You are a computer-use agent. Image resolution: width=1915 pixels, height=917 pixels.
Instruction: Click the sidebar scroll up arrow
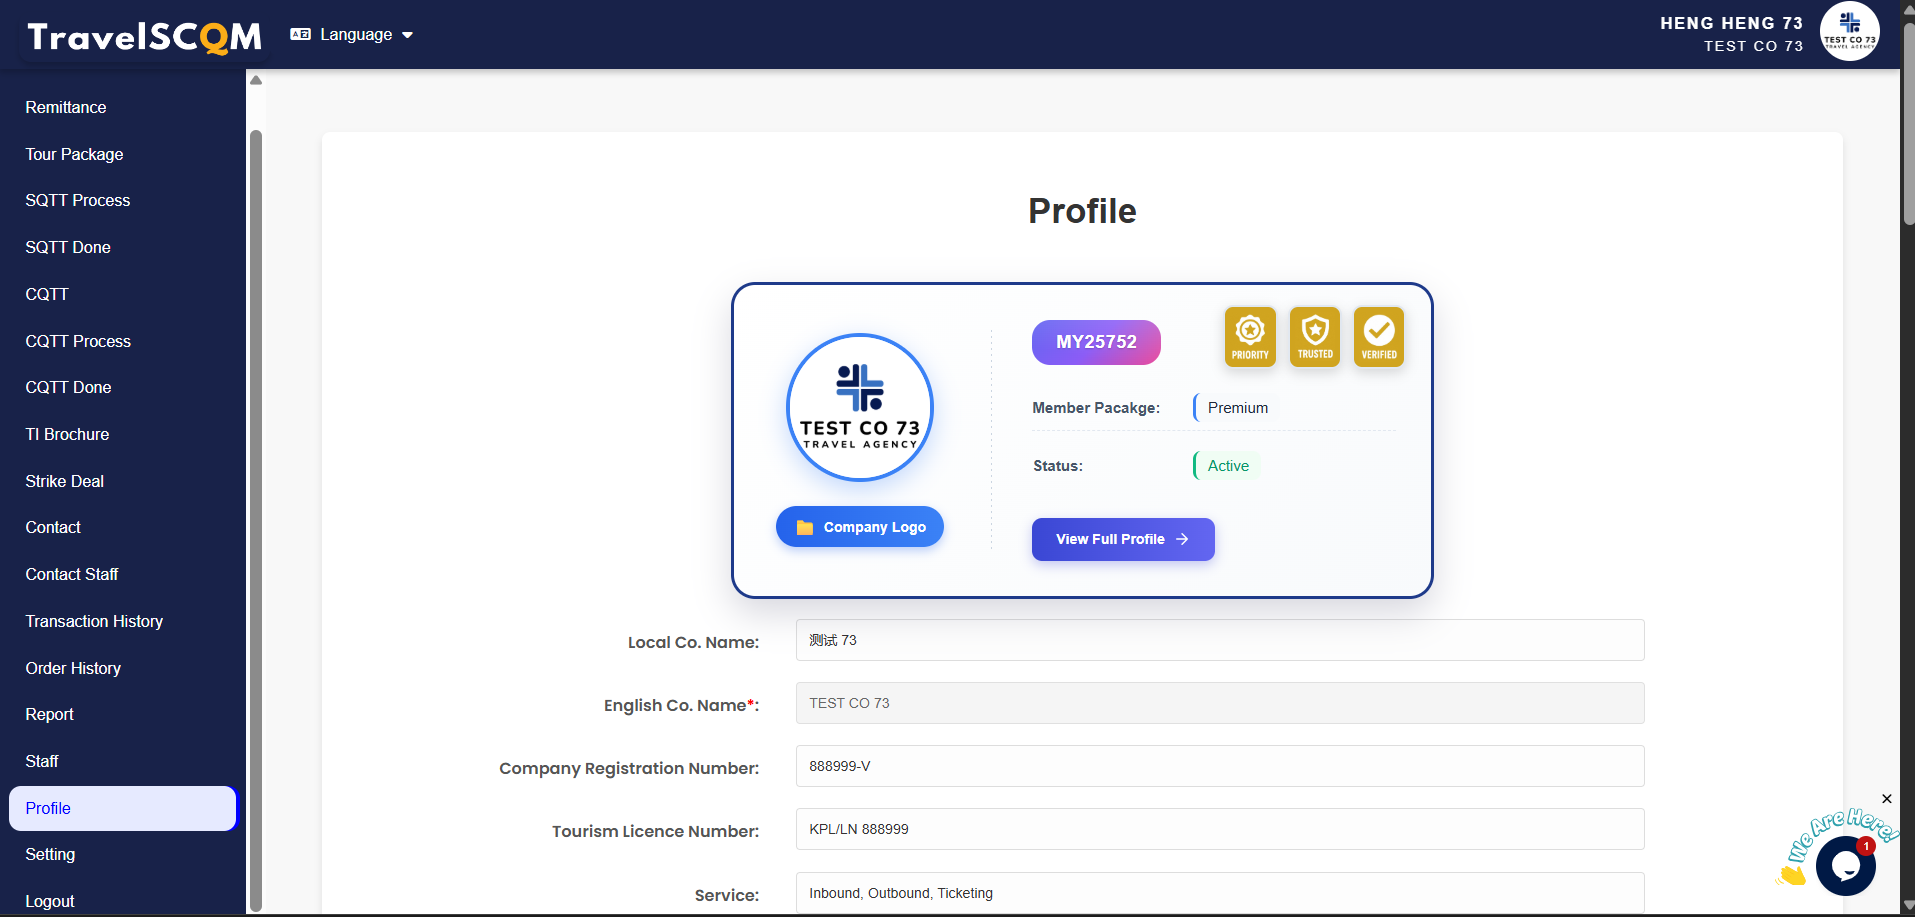[x=256, y=81]
